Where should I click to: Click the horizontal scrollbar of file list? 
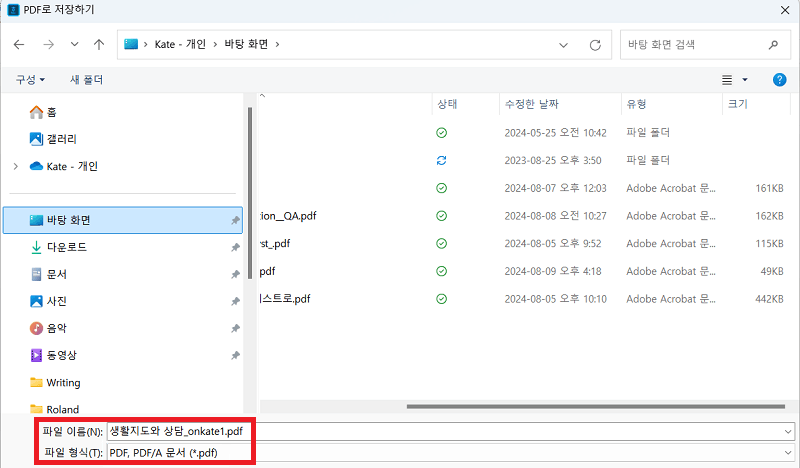coord(595,407)
